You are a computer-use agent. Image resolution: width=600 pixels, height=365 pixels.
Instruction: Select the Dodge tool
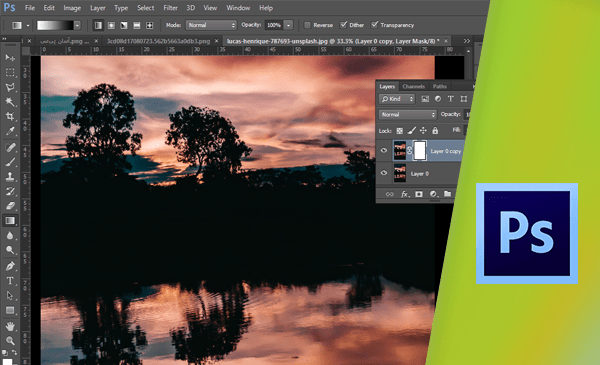coord(10,250)
